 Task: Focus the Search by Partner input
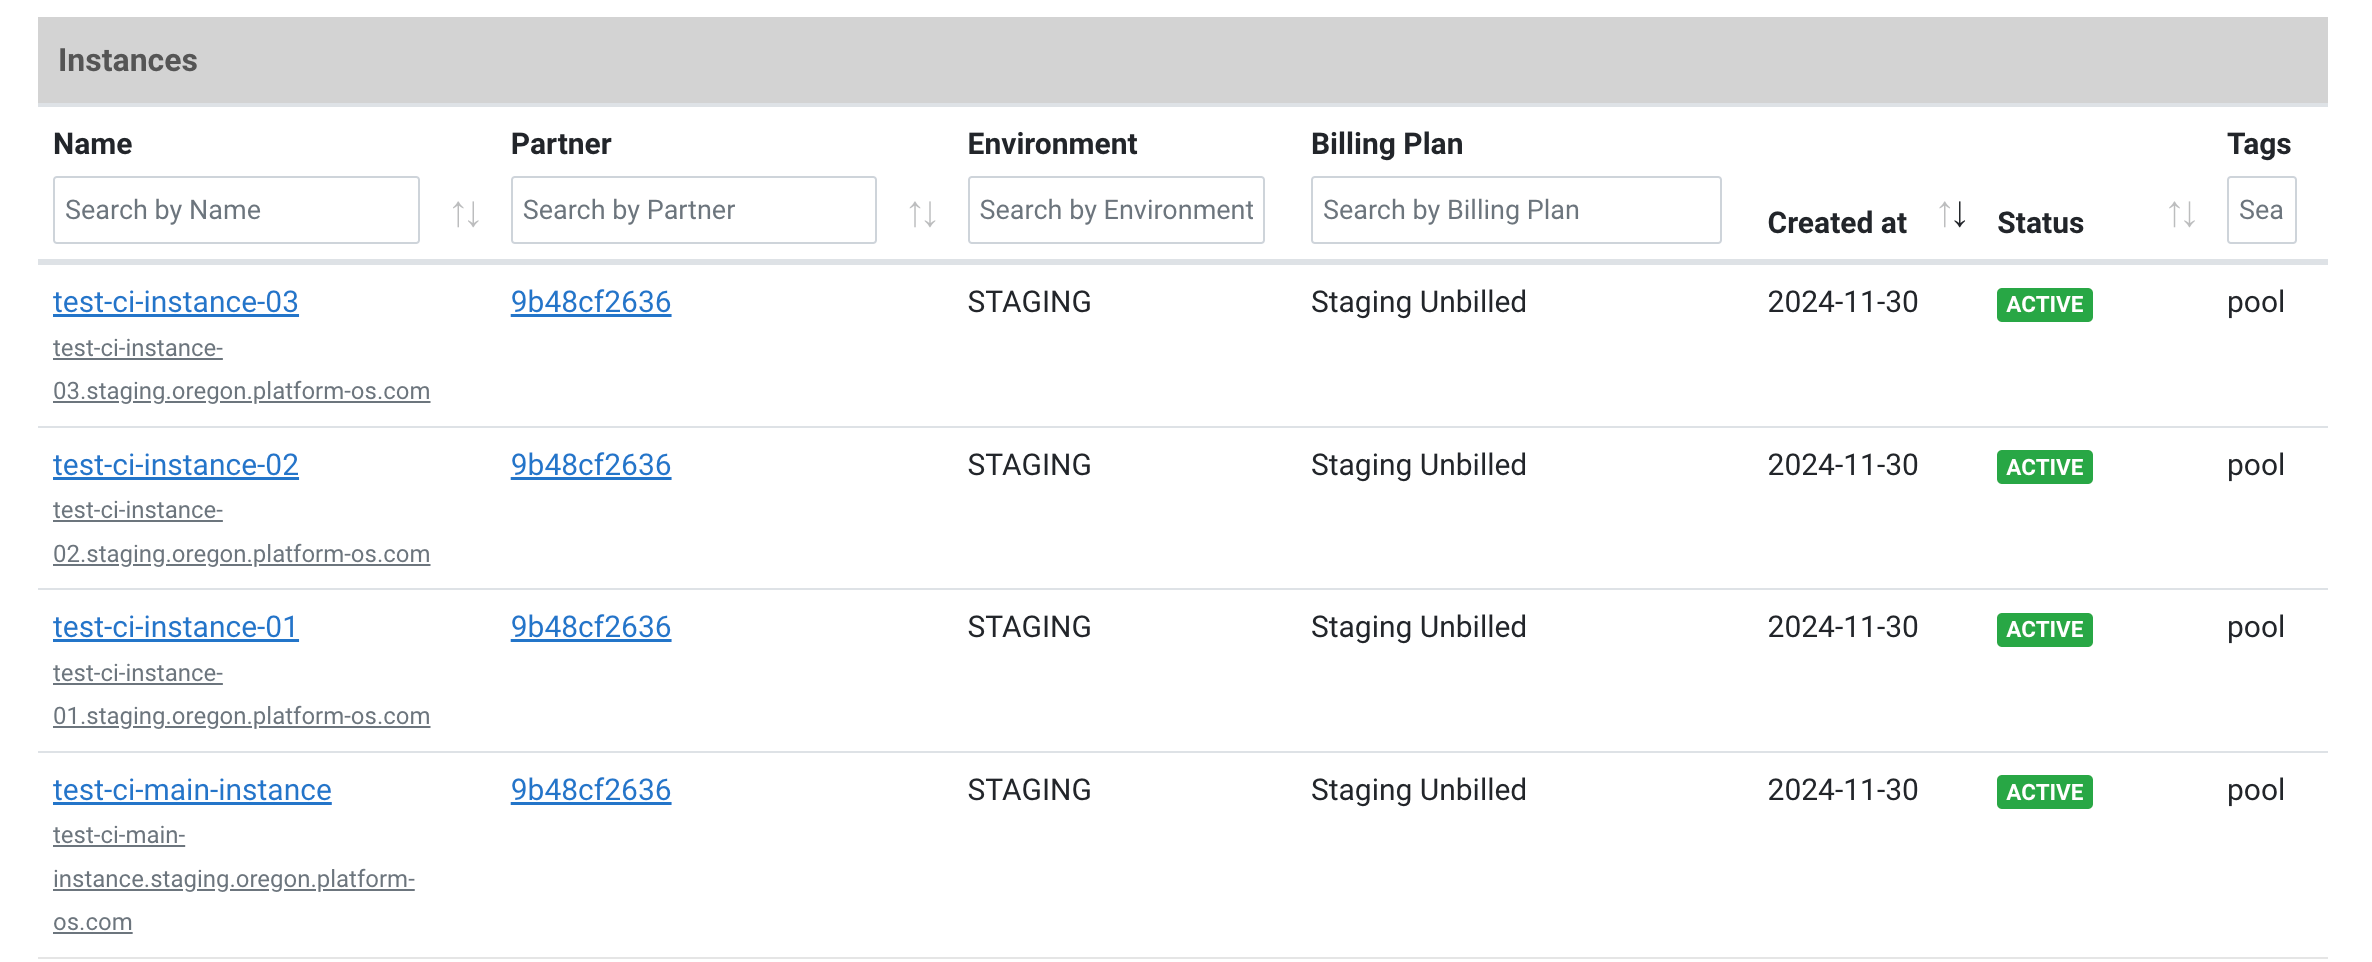(693, 210)
